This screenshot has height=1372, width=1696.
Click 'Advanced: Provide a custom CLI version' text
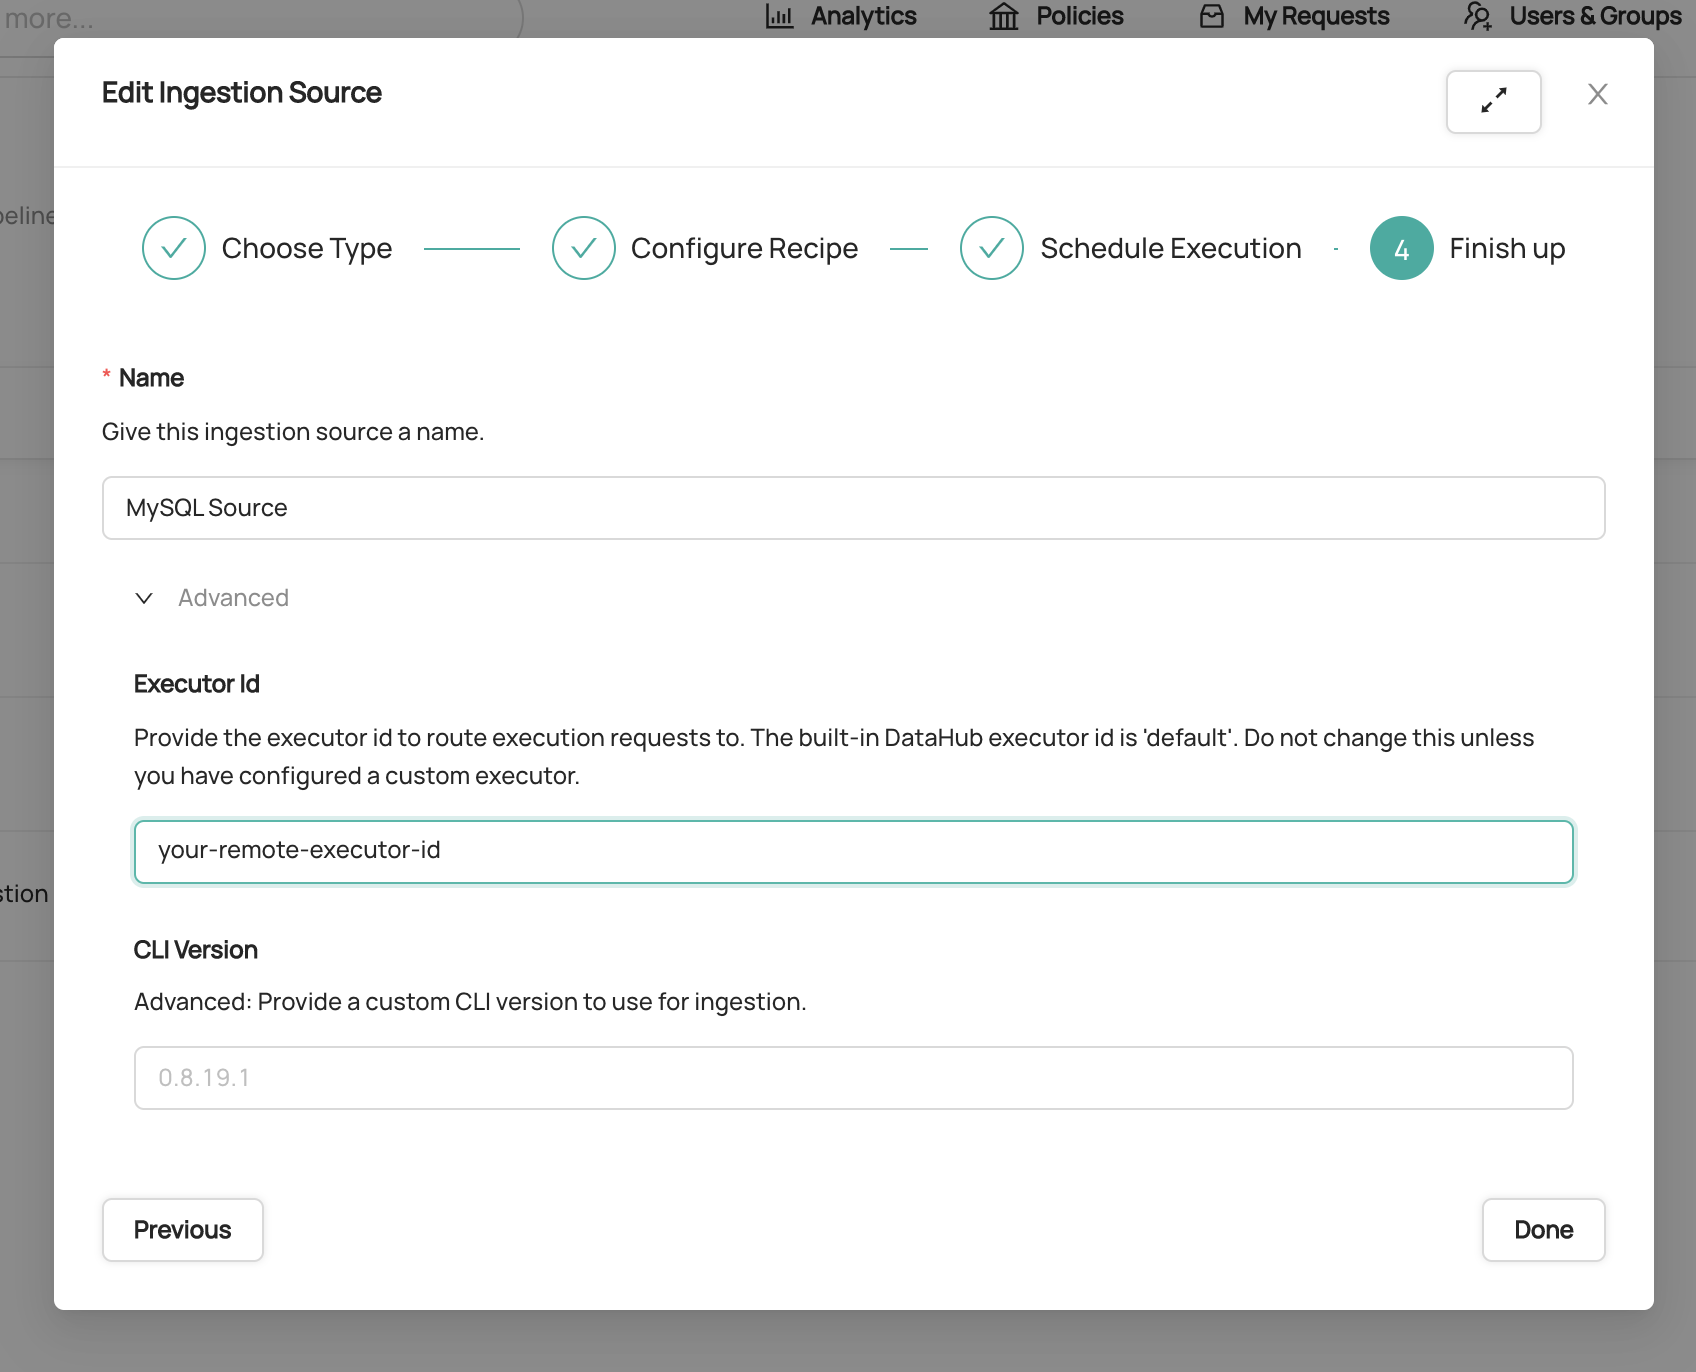pyautogui.click(x=470, y=1002)
